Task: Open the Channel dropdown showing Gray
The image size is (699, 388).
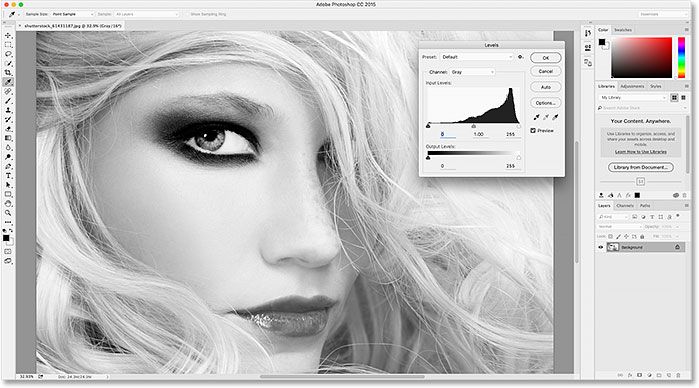Action: pyautogui.click(x=472, y=72)
